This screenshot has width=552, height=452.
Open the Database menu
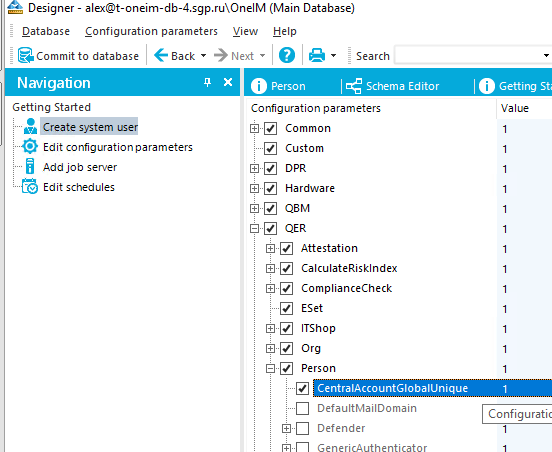click(46, 31)
